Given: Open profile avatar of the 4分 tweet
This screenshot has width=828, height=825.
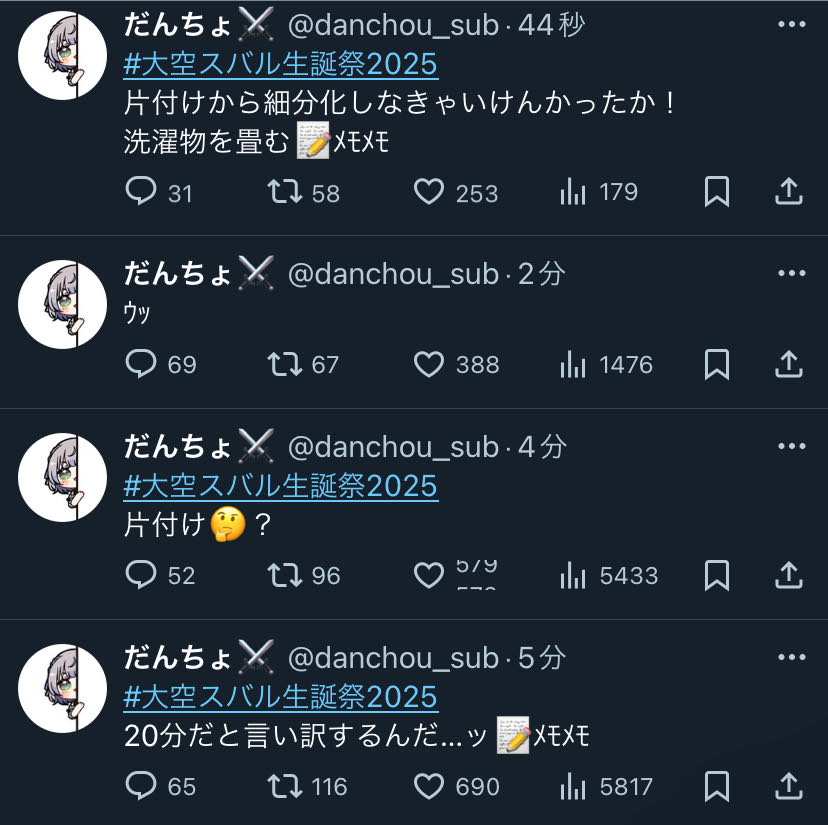Looking at the screenshot, I should click(62, 477).
